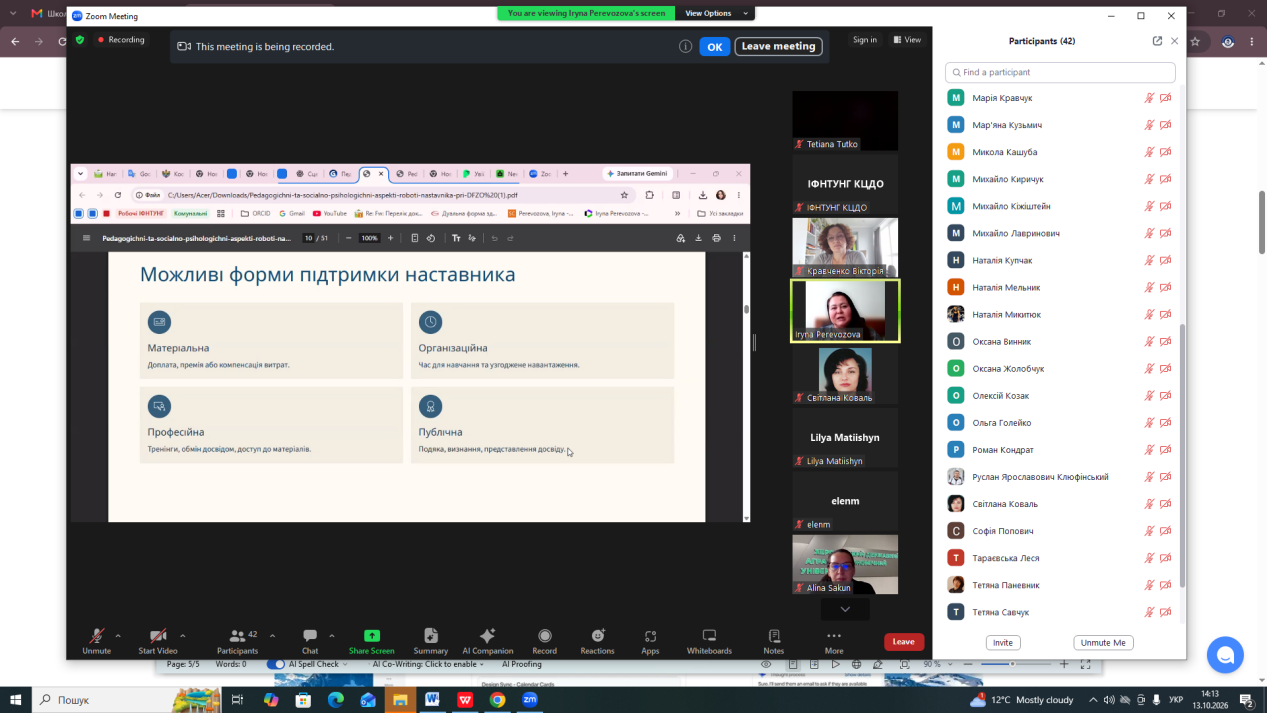
Task: Click the Invite button
Action: pyautogui.click(x=1003, y=643)
